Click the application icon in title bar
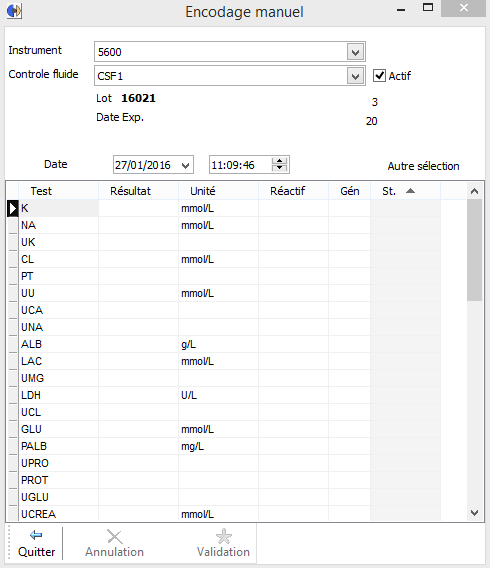The height and width of the screenshot is (568, 490). (14, 11)
